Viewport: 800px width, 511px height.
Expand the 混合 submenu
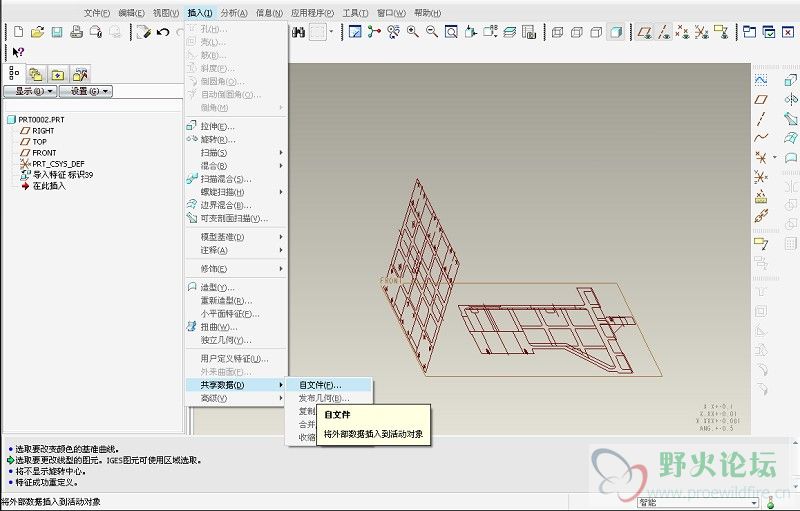tap(235, 166)
